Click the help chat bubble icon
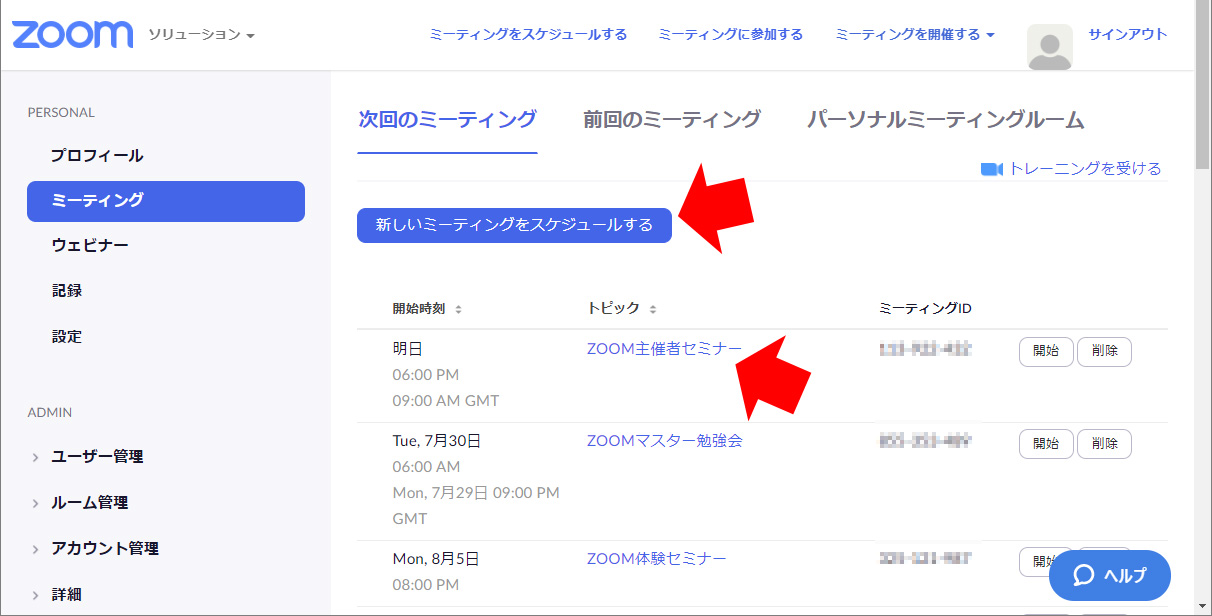This screenshot has height=616, width=1212. point(1084,575)
